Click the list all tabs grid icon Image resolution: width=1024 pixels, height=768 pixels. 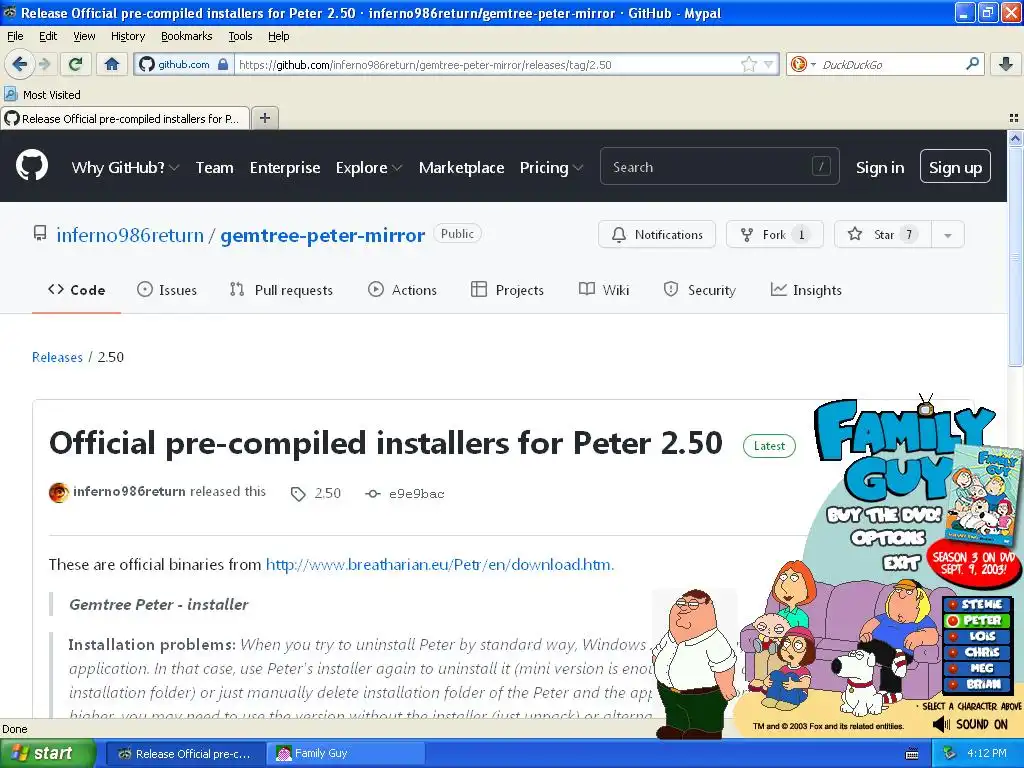1014,118
